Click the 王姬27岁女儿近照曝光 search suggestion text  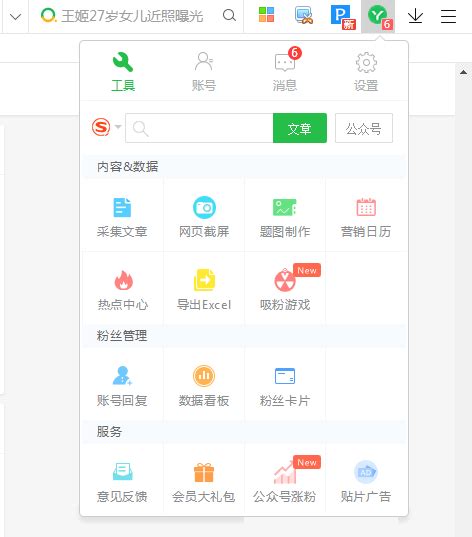click(x=132, y=16)
